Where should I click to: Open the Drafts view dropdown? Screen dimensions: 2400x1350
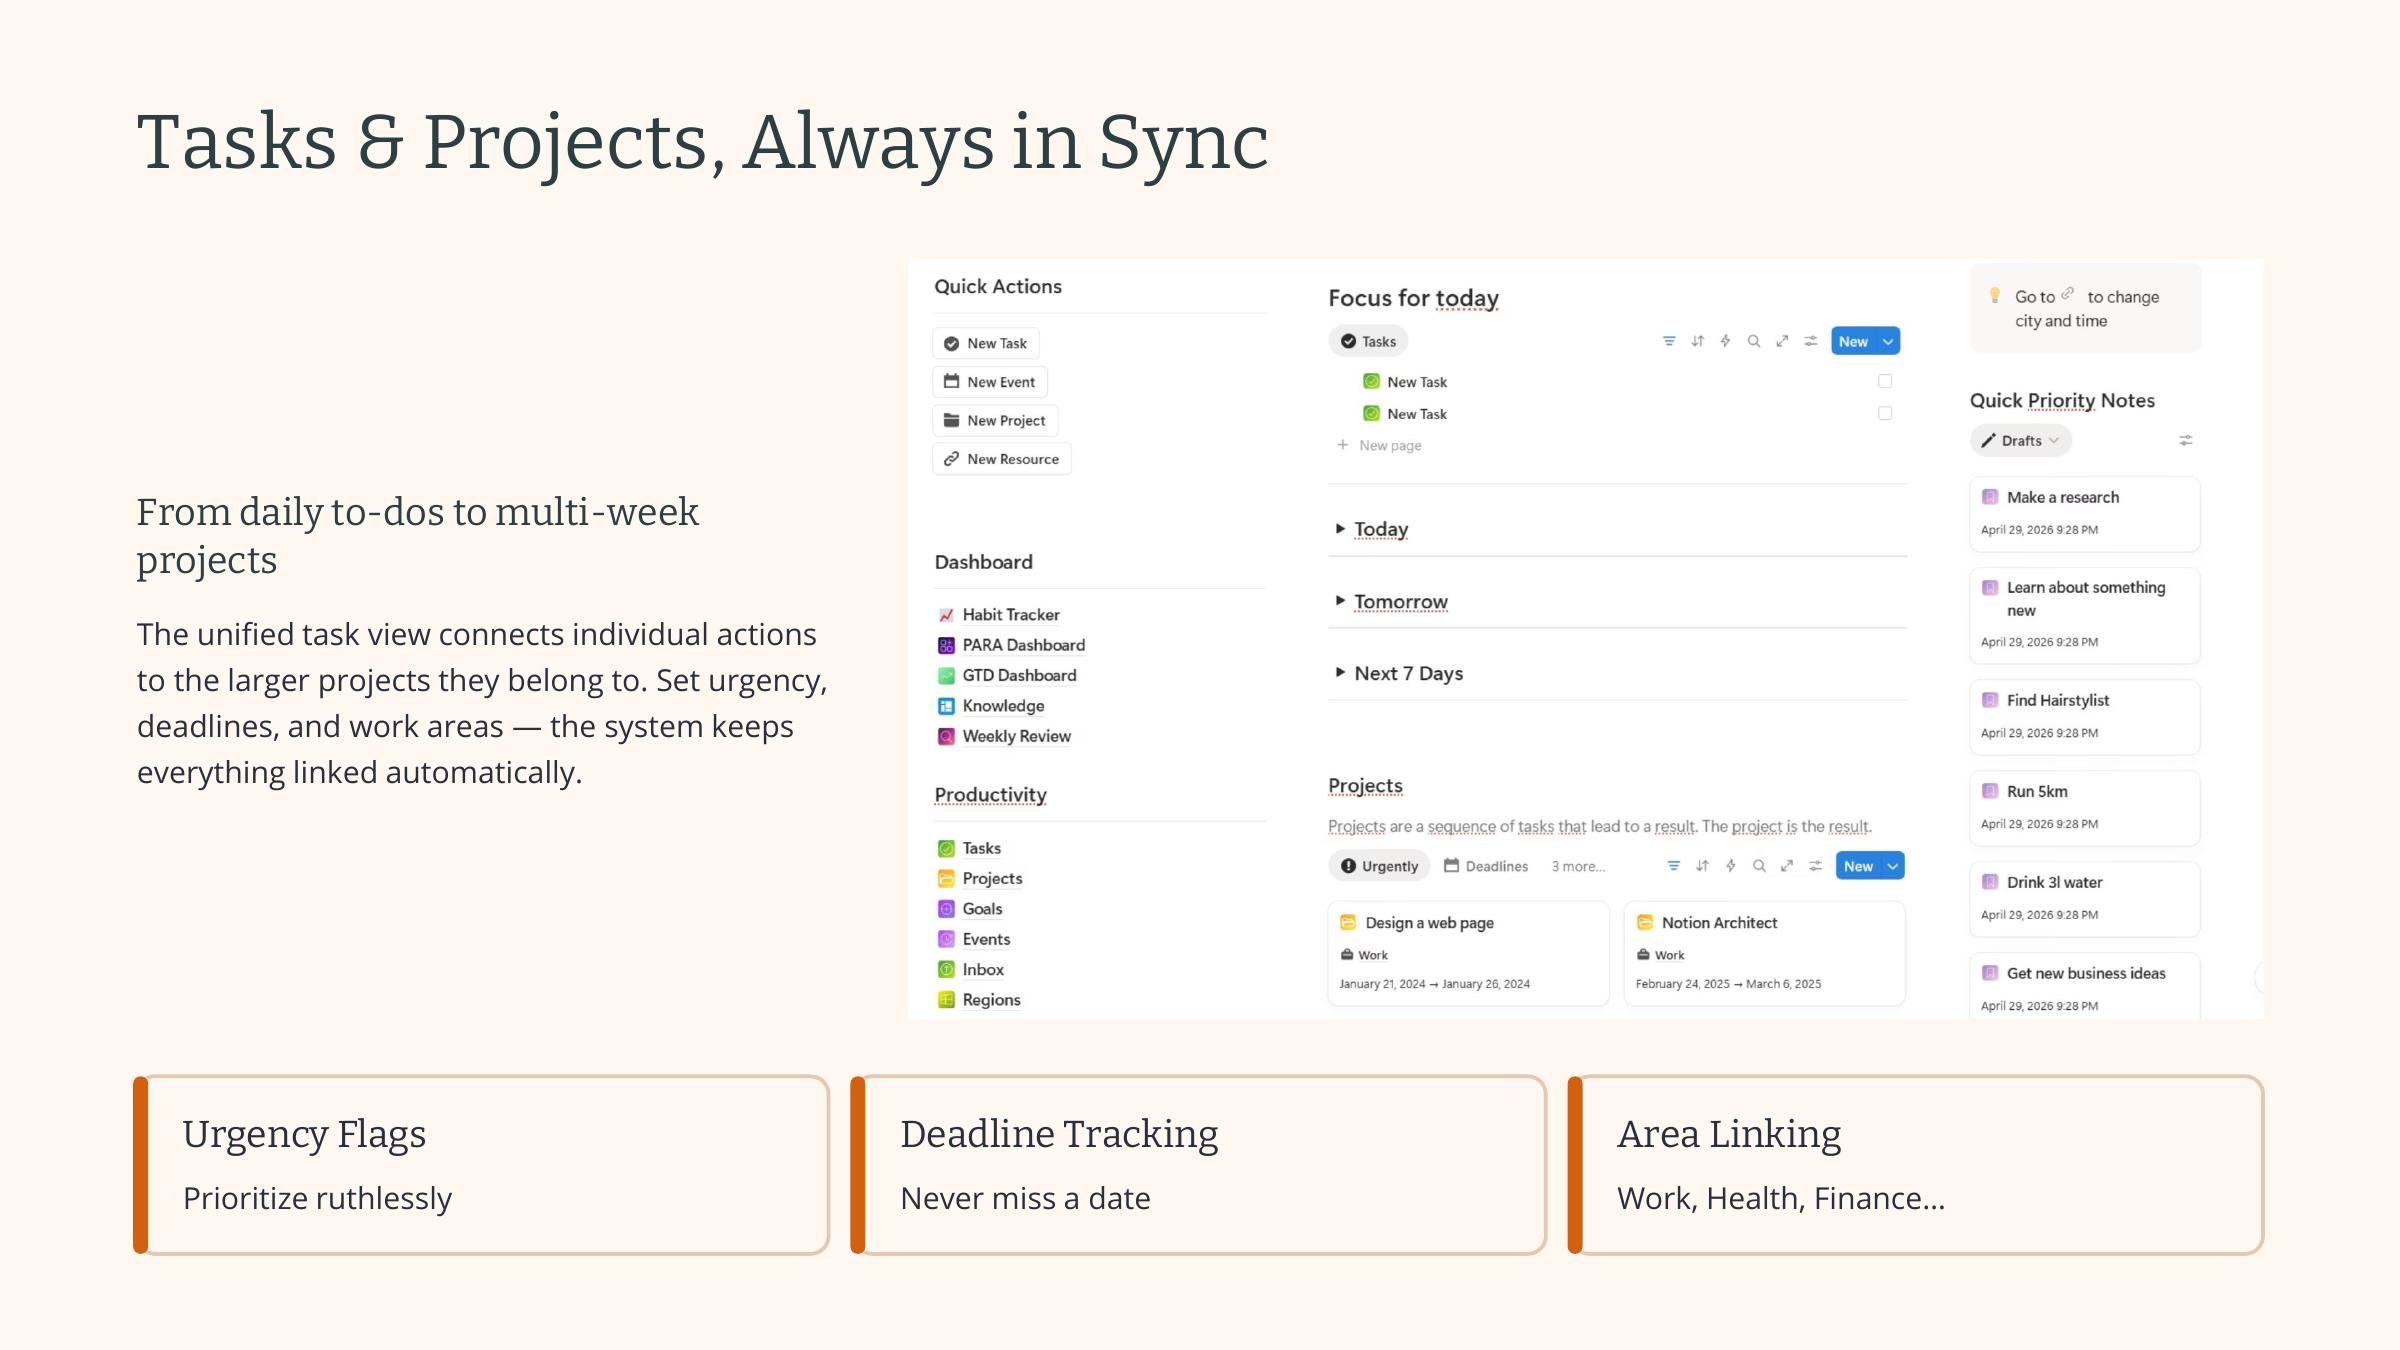pyautogui.click(x=2021, y=440)
